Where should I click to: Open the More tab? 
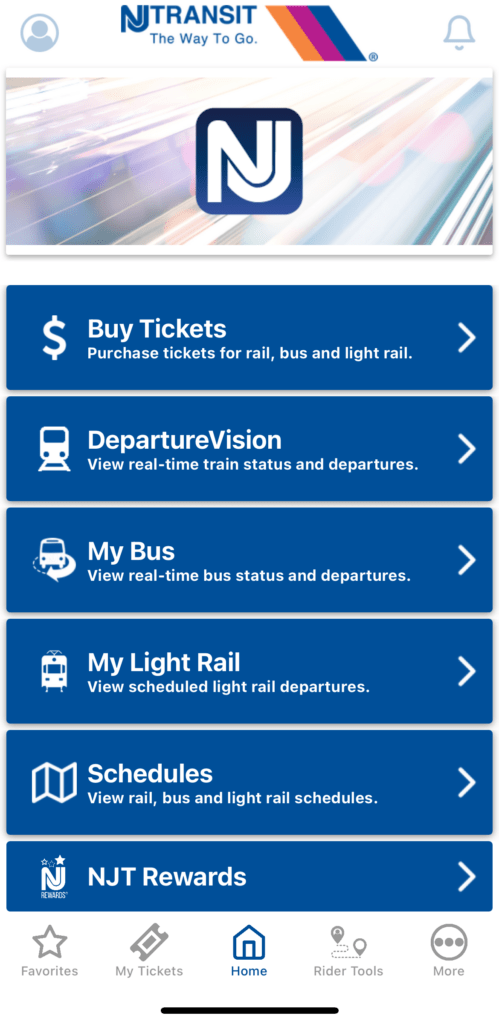tap(449, 950)
